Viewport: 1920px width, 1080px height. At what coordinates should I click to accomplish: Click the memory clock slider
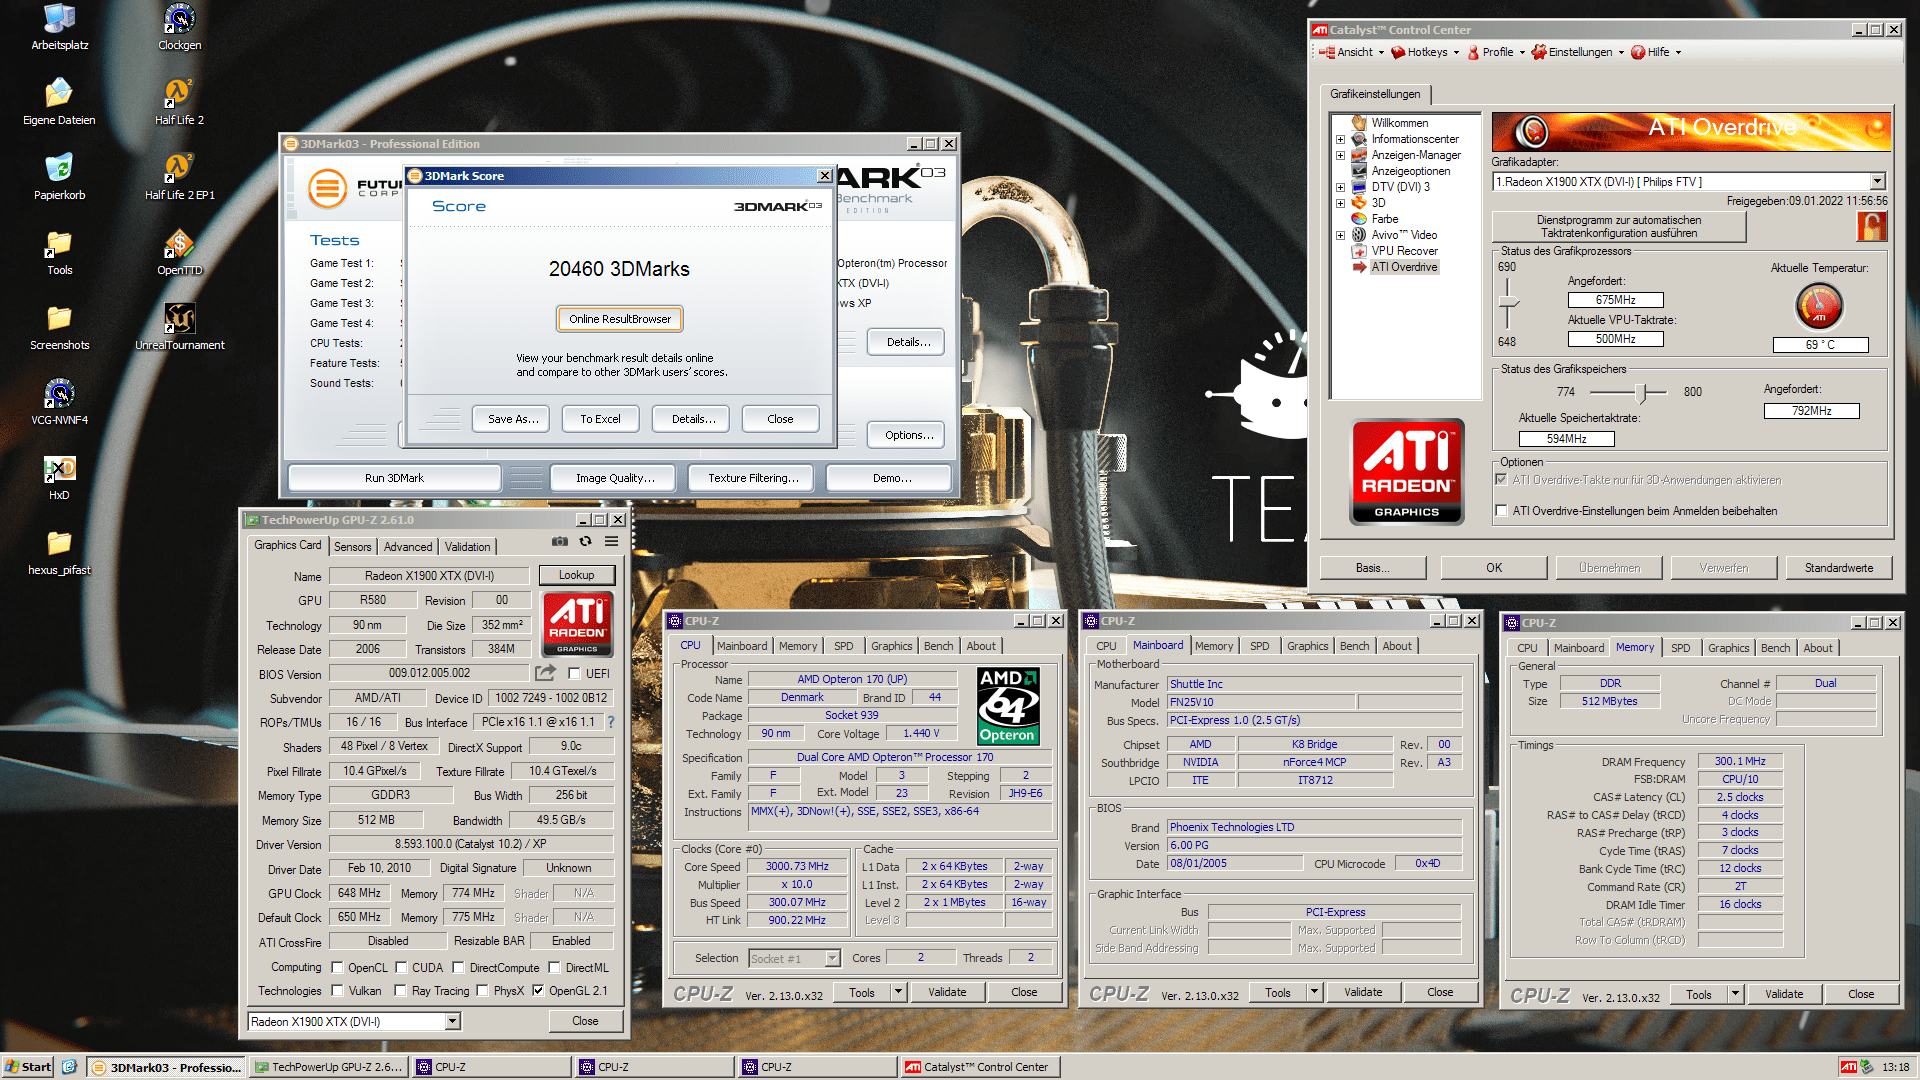[1640, 392]
